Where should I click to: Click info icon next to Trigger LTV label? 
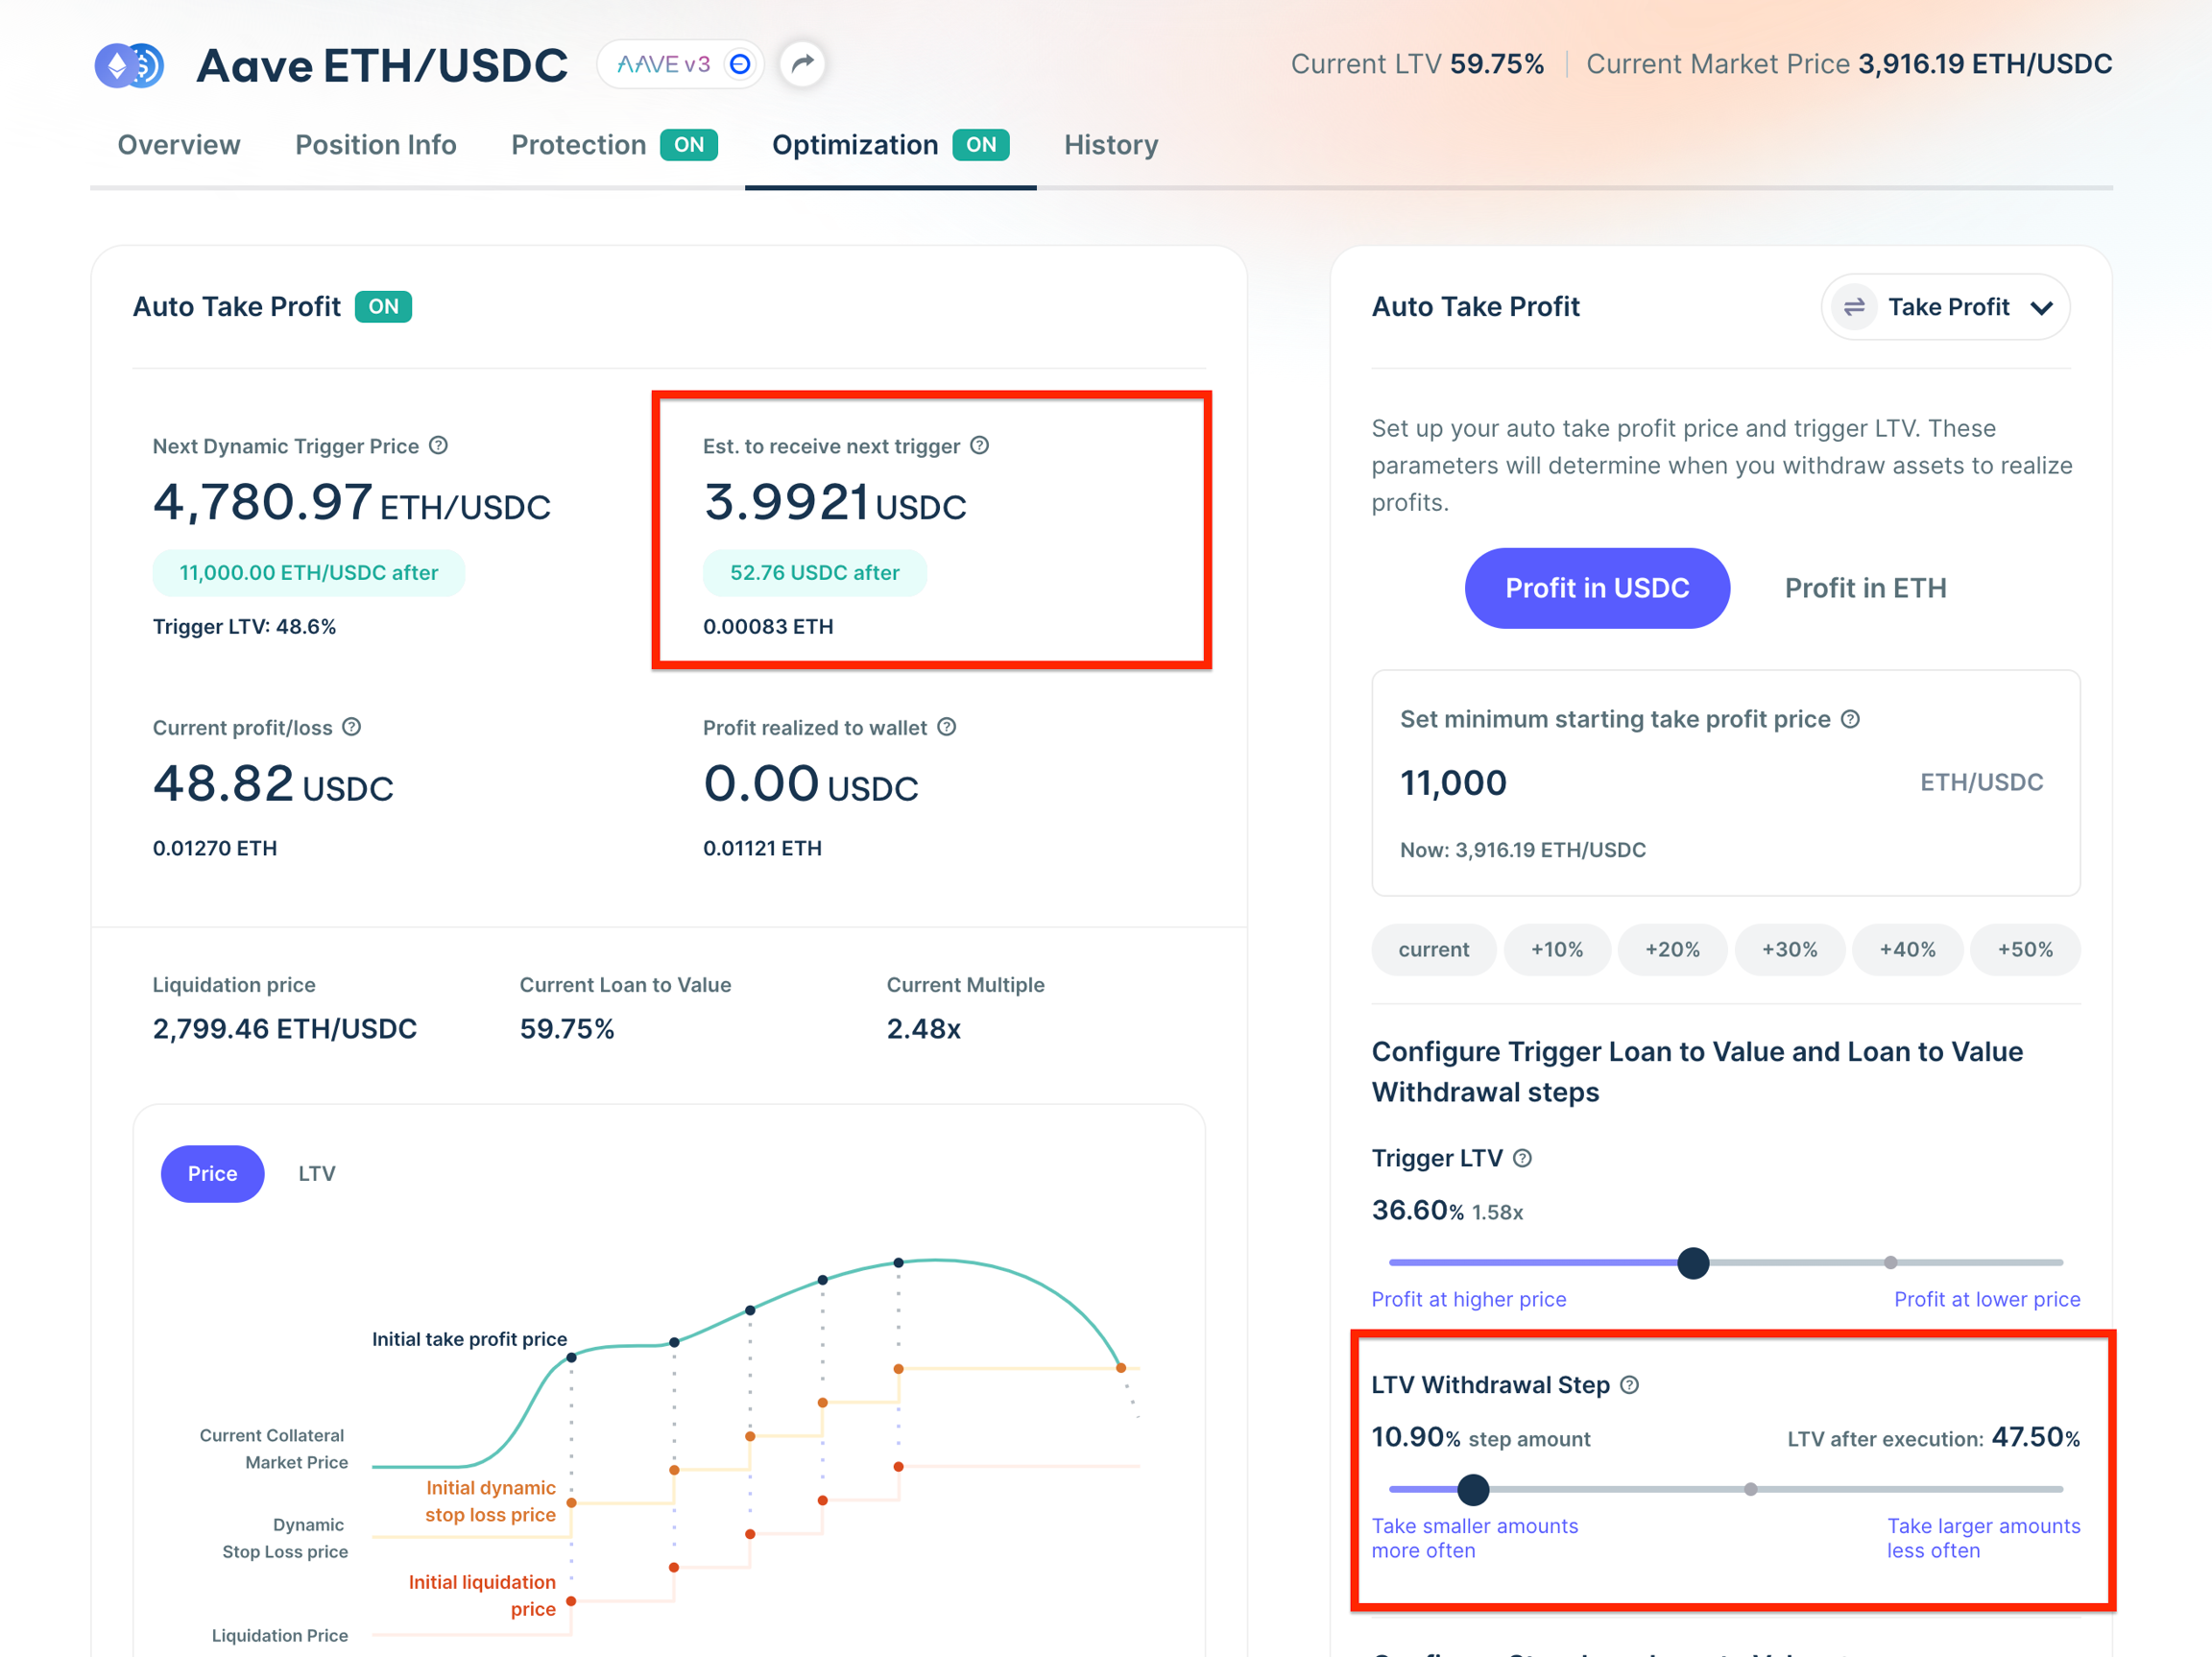(1523, 1158)
